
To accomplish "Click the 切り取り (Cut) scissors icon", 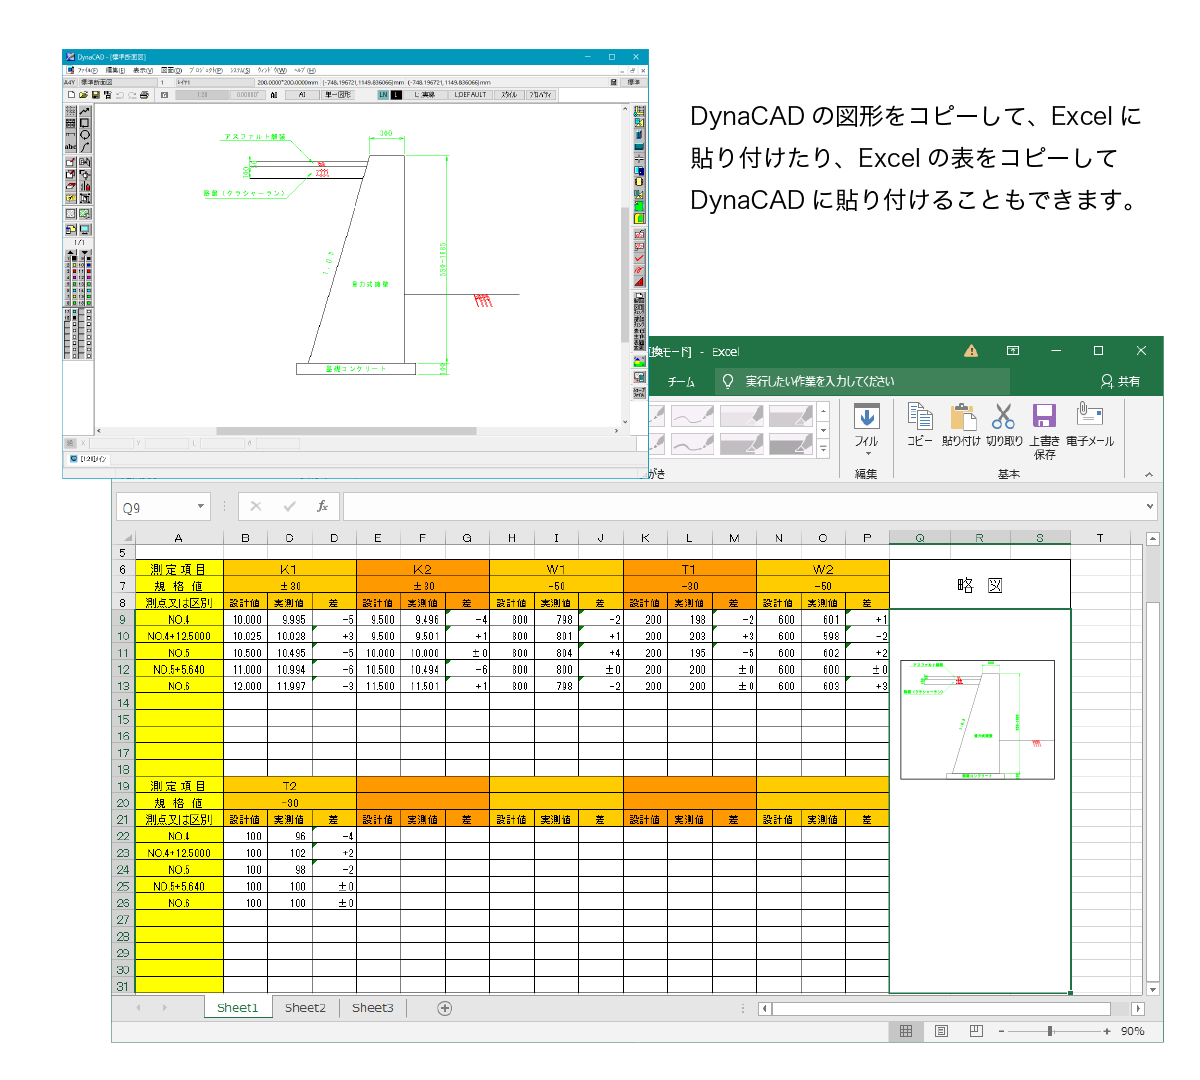I will coord(1003,416).
